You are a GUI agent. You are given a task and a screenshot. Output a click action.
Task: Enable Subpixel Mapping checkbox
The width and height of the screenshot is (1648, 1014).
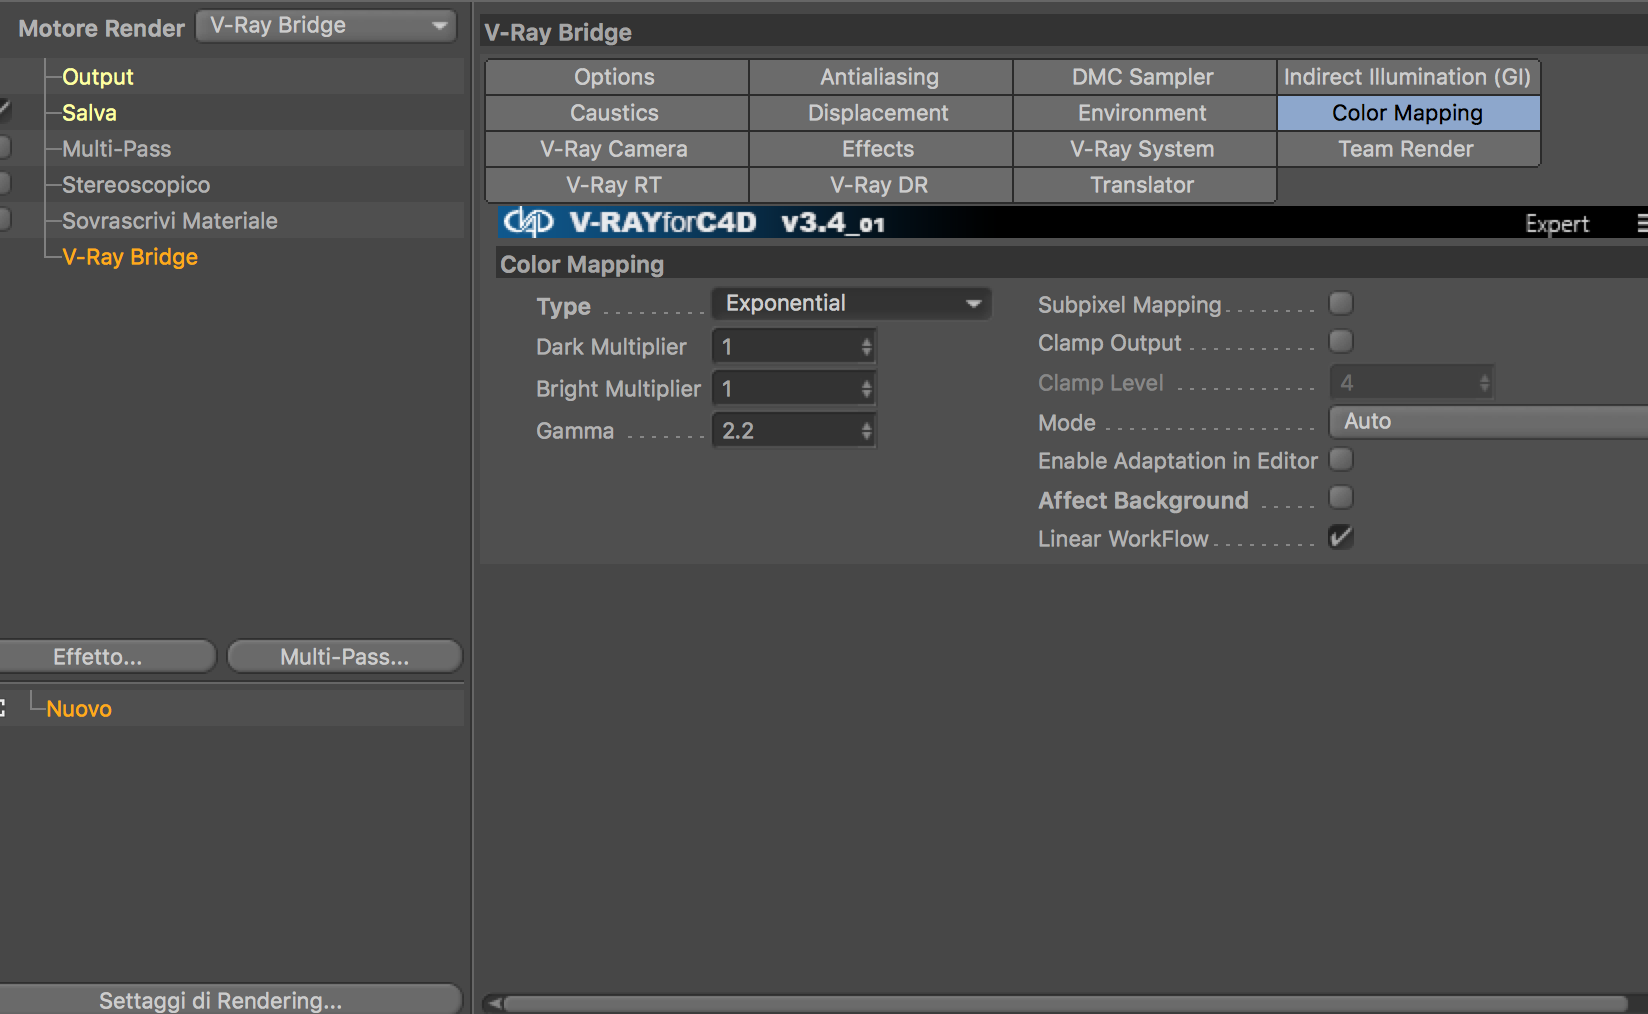[x=1341, y=303]
